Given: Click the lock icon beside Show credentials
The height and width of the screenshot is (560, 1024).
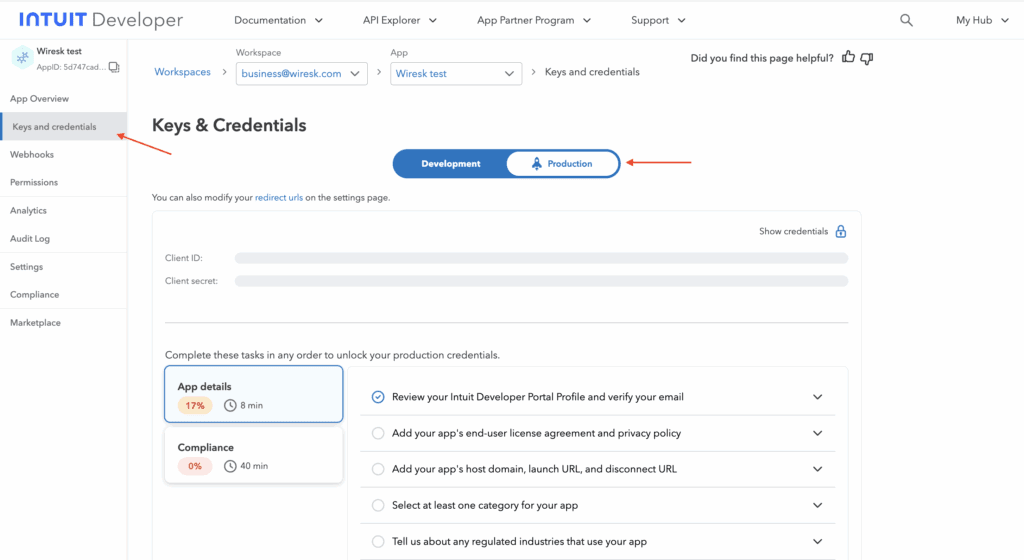Looking at the screenshot, I should coord(840,231).
